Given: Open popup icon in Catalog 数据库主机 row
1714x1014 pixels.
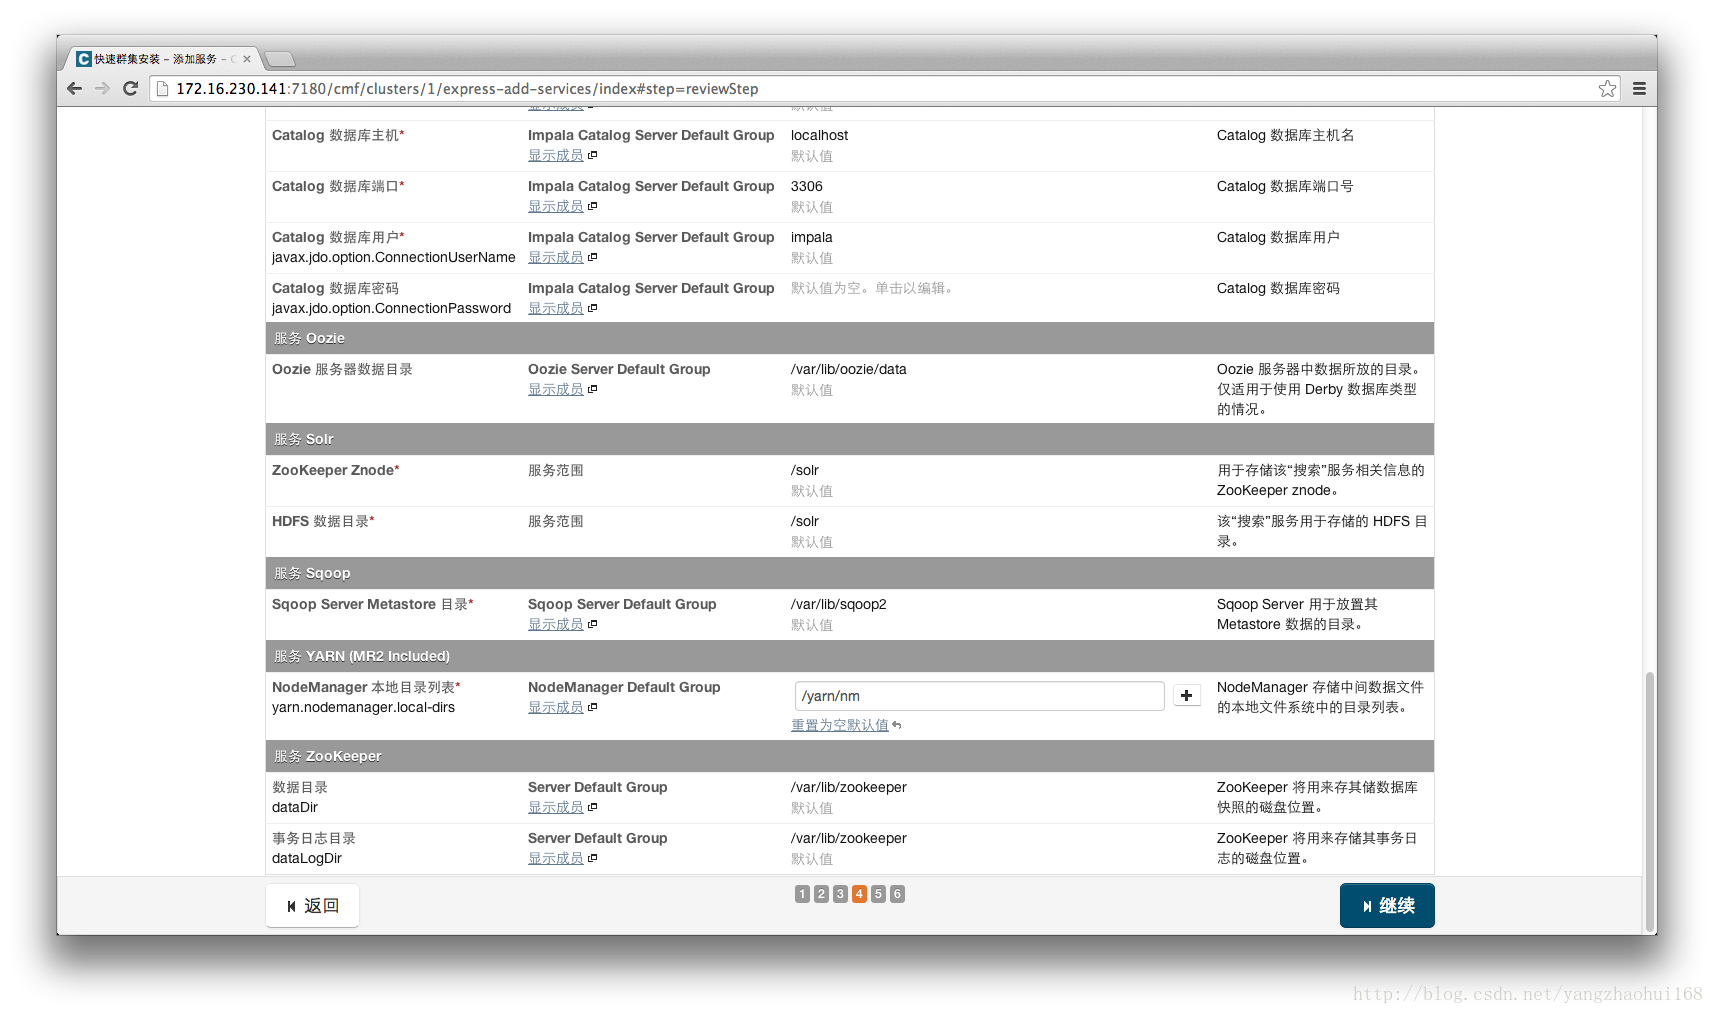Looking at the screenshot, I should (x=593, y=155).
